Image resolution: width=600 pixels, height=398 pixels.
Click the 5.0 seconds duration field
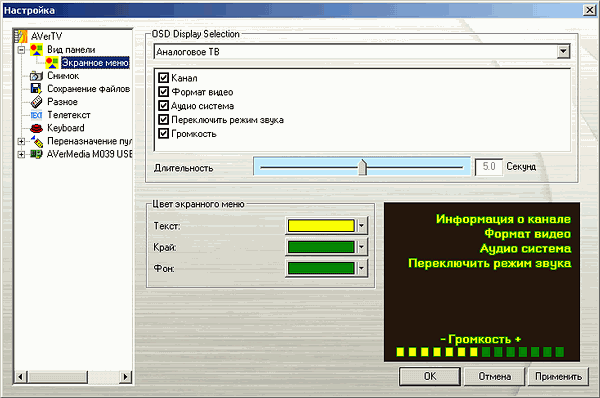(489, 167)
